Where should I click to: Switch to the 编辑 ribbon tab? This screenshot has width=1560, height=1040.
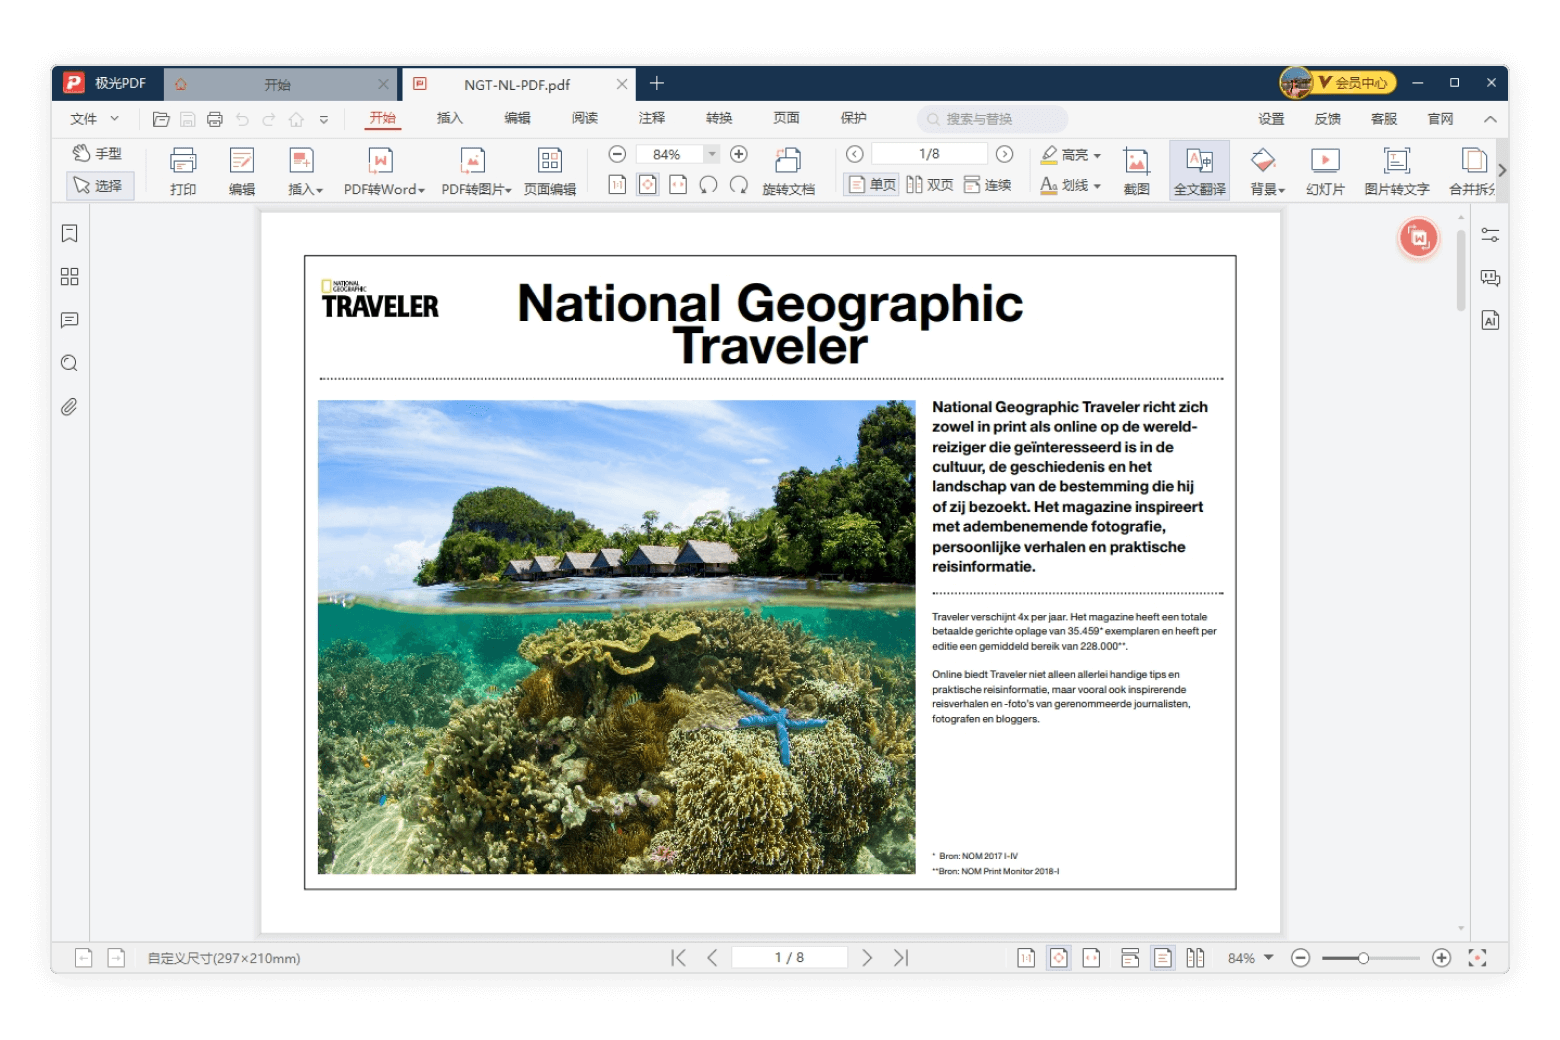pyautogui.click(x=517, y=118)
